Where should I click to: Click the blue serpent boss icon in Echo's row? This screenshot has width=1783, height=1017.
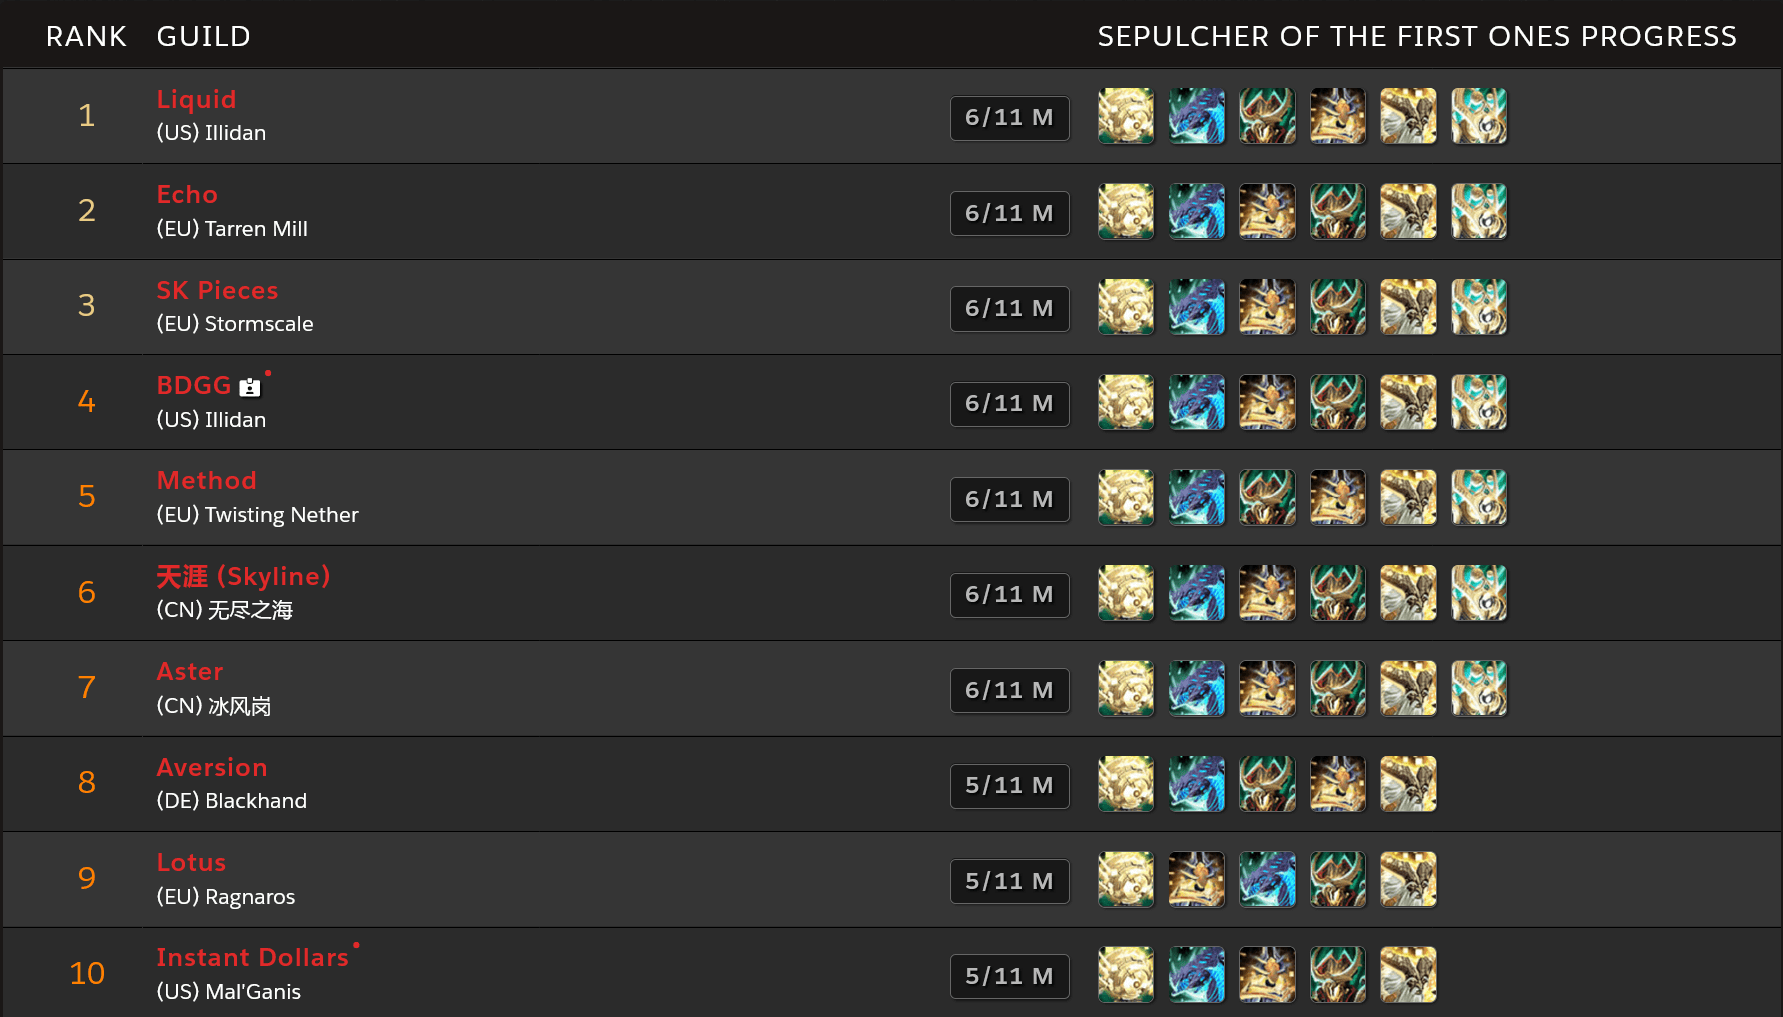(x=1197, y=211)
